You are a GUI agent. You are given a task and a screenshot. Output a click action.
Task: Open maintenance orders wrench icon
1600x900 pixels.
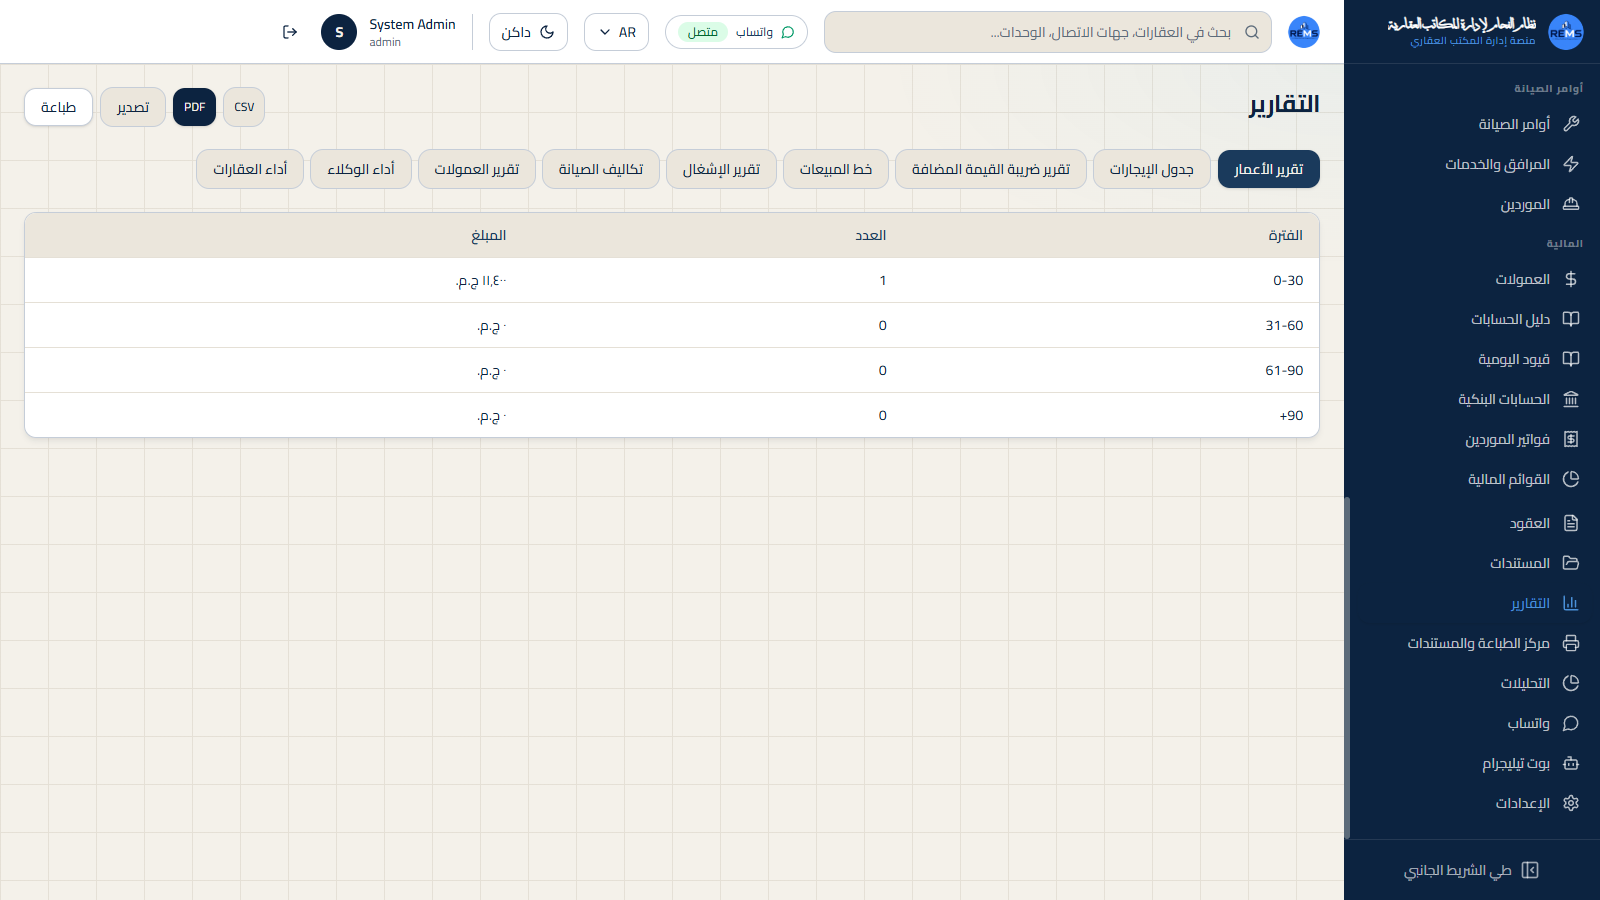(1571, 124)
